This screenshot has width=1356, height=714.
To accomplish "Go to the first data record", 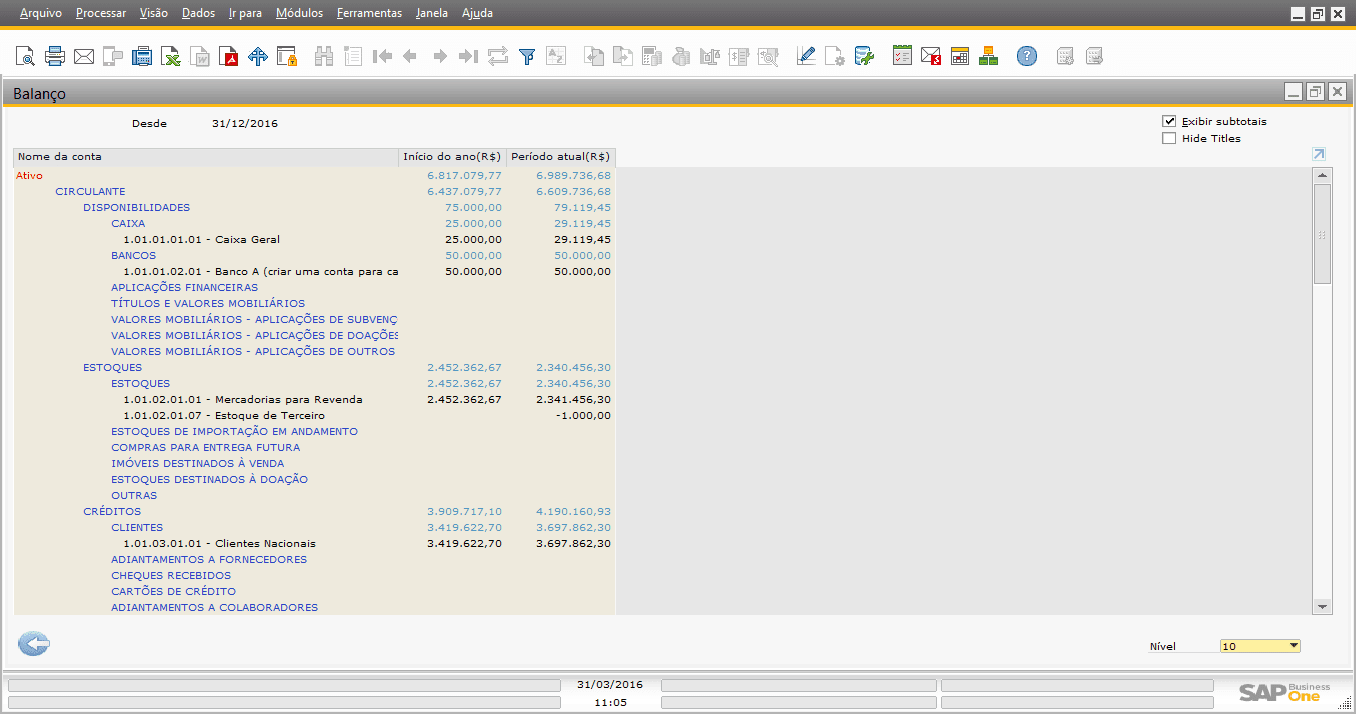I will [x=382, y=56].
